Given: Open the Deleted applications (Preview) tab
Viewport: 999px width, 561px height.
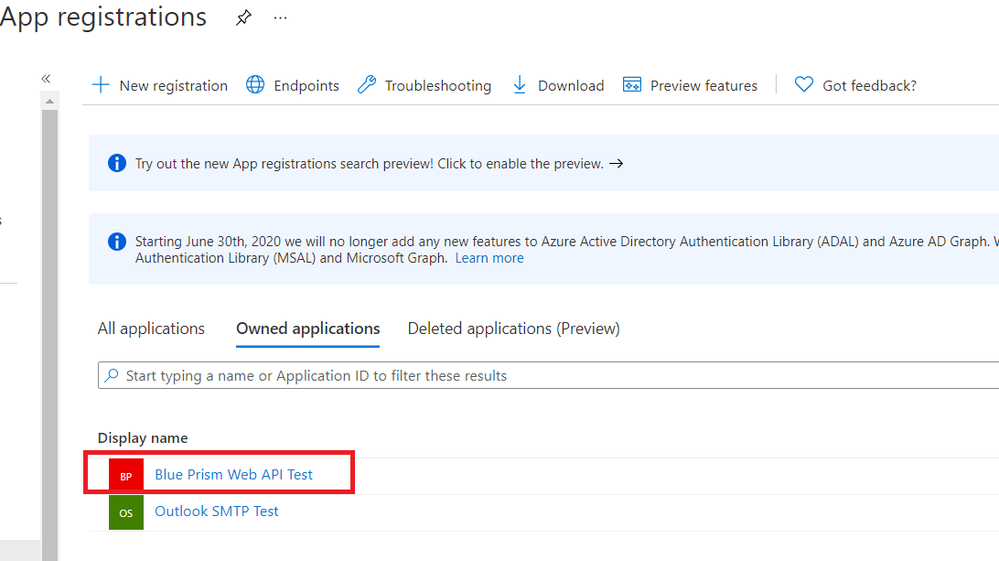Looking at the screenshot, I should [x=514, y=328].
